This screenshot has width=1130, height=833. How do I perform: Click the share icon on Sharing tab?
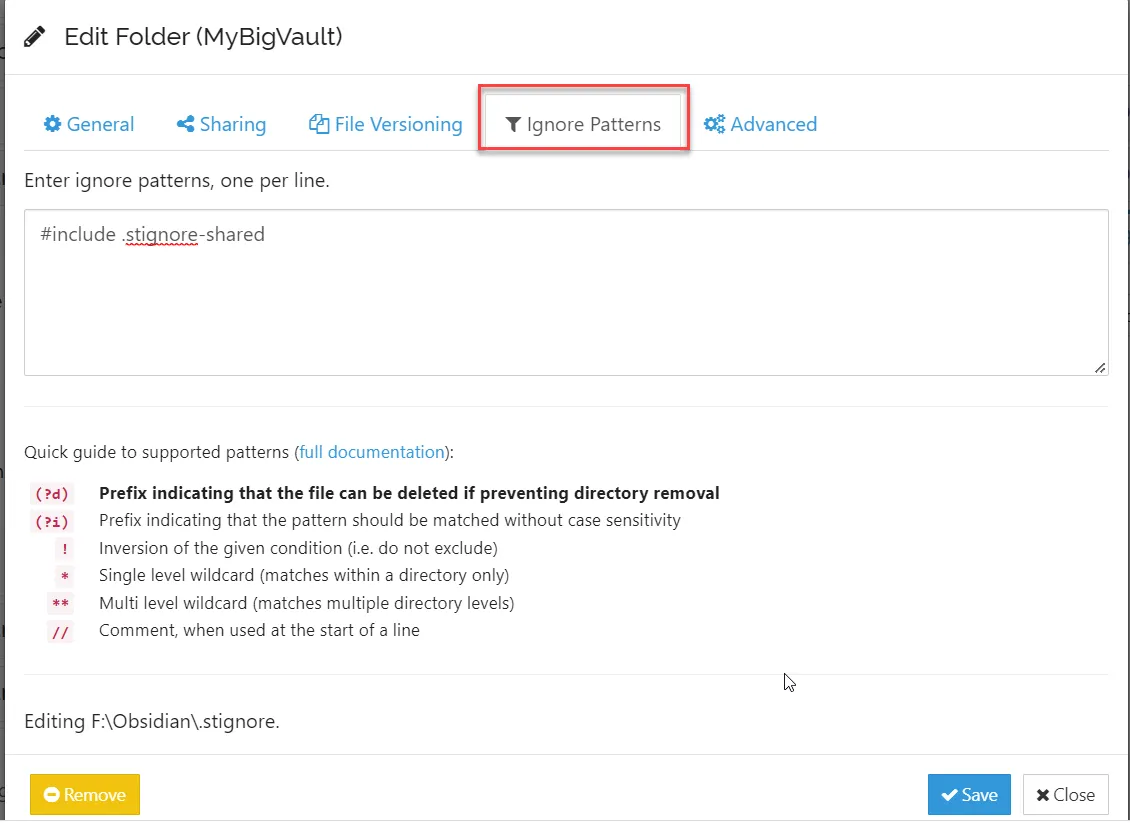[185, 124]
